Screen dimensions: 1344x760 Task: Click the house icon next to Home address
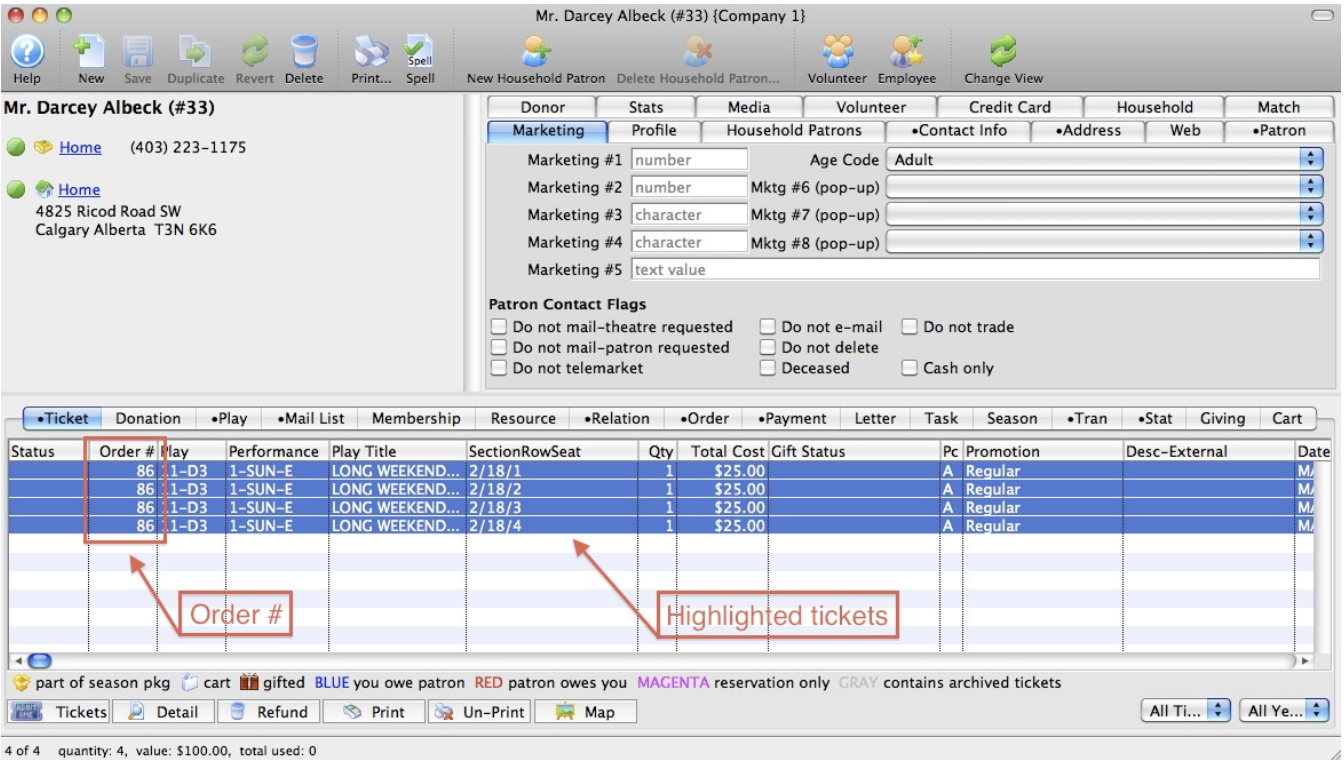point(43,189)
